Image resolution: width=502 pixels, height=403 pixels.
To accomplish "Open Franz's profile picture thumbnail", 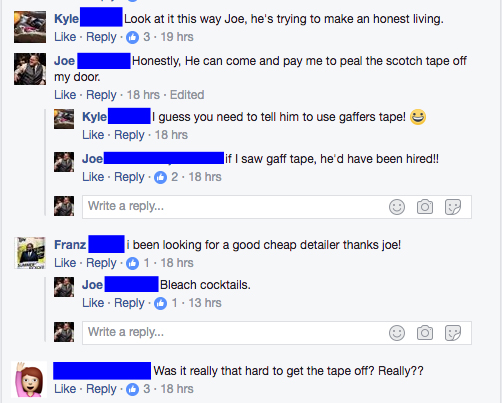I will 30,253.
